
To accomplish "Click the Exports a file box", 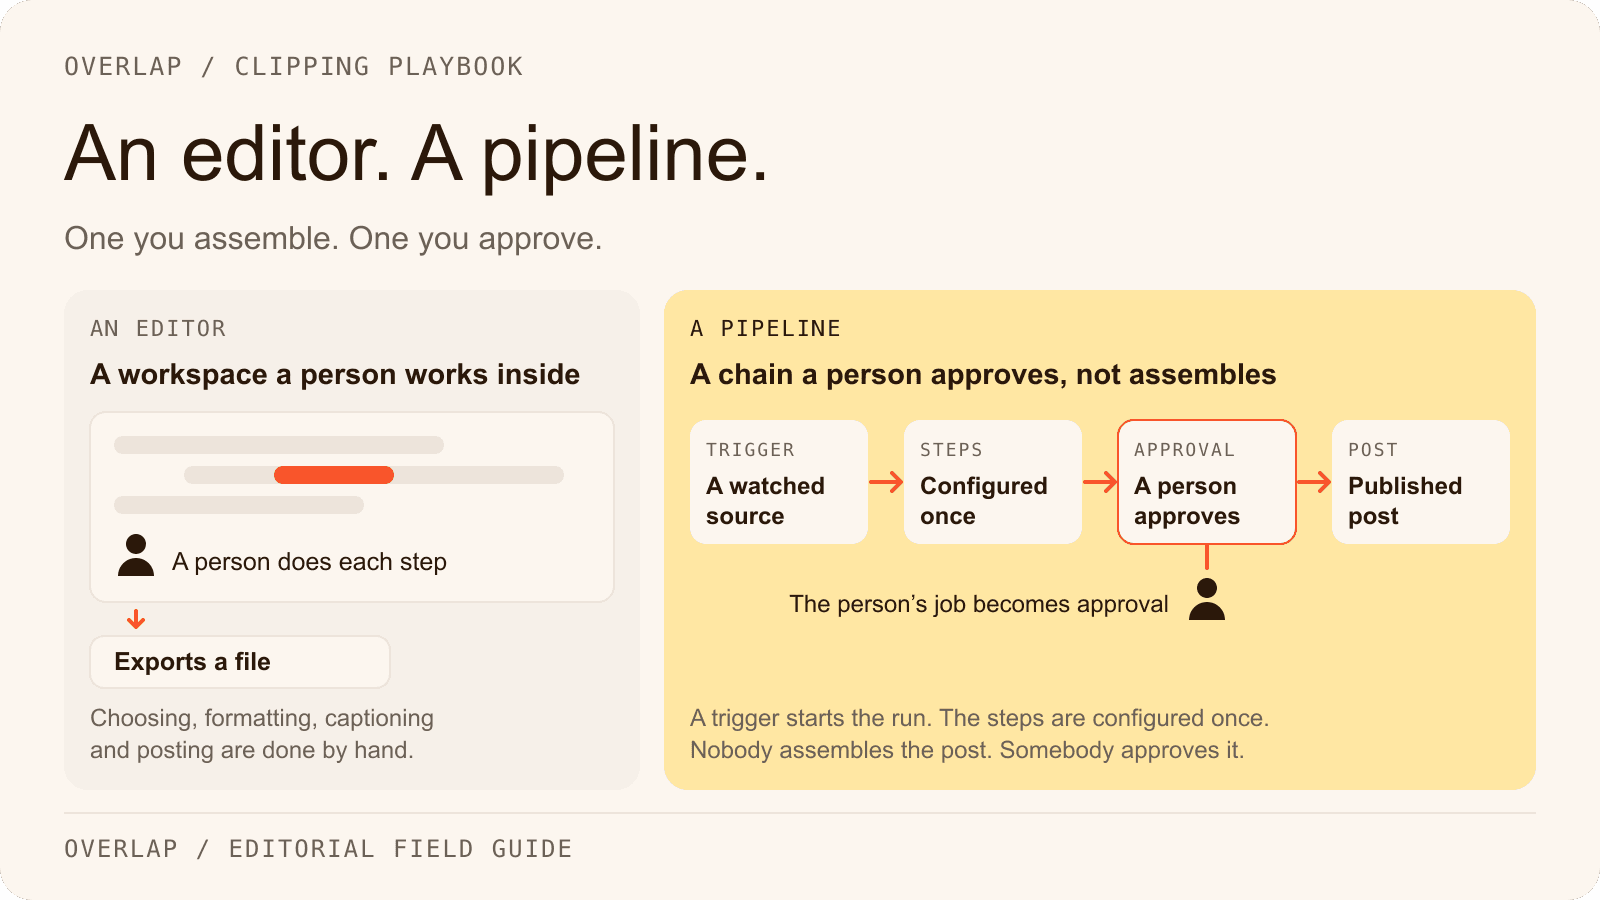I will (240, 662).
